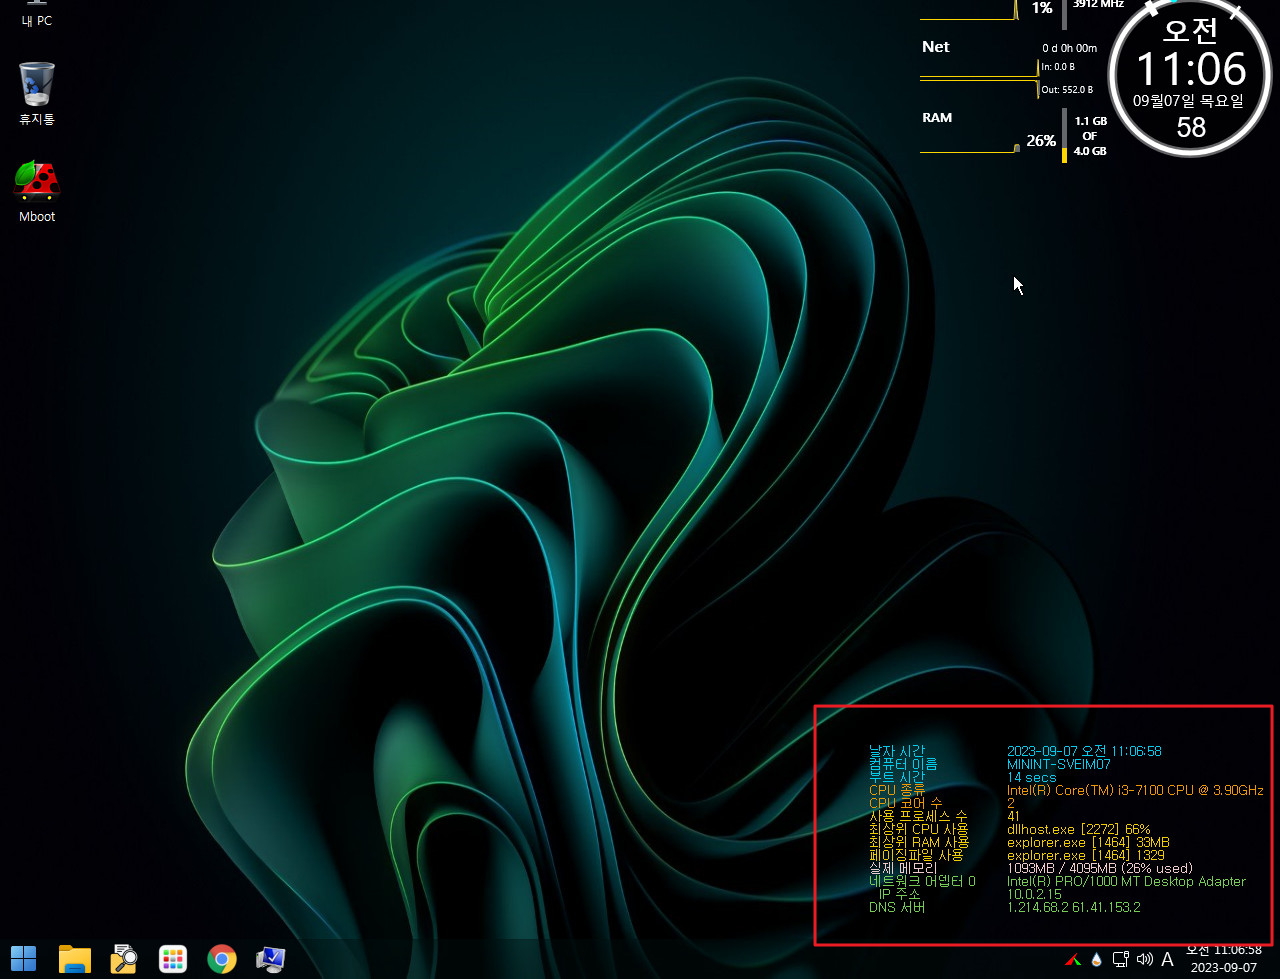1280x979 pixels.
Task: Toggle the 'A' input language indicator
Action: tap(1167, 960)
